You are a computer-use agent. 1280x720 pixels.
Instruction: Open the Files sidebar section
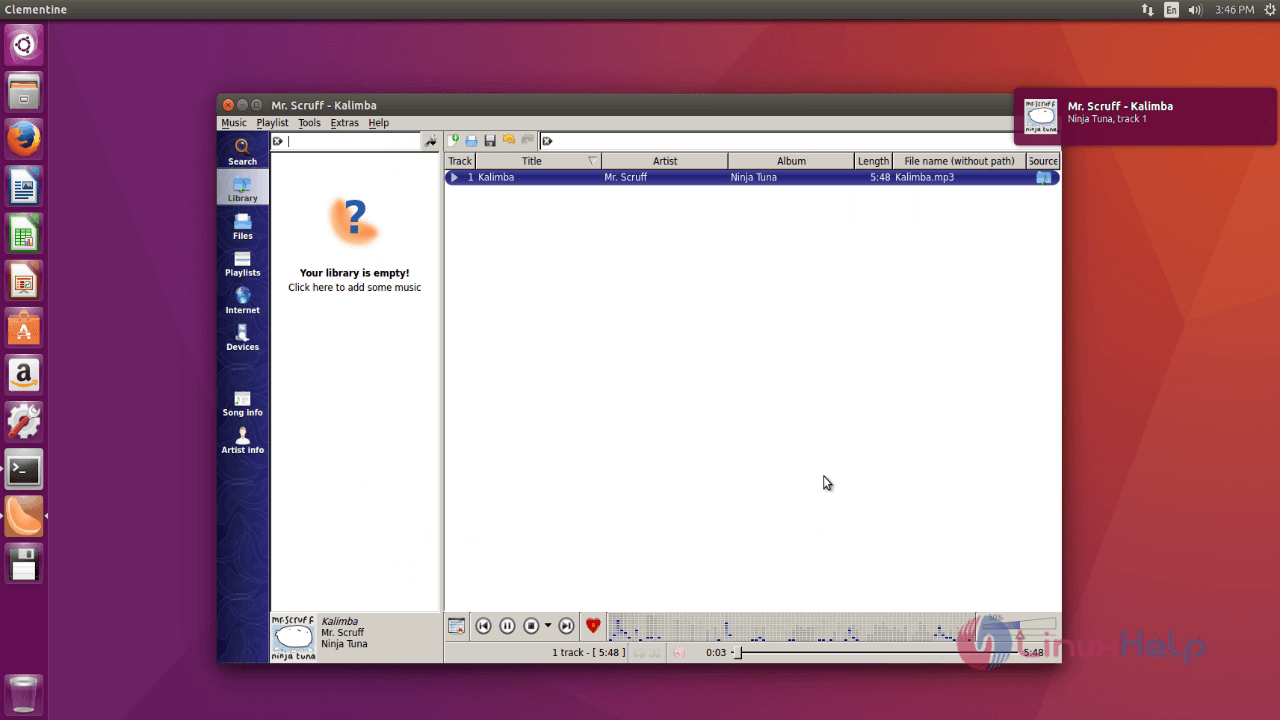(x=242, y=226)
